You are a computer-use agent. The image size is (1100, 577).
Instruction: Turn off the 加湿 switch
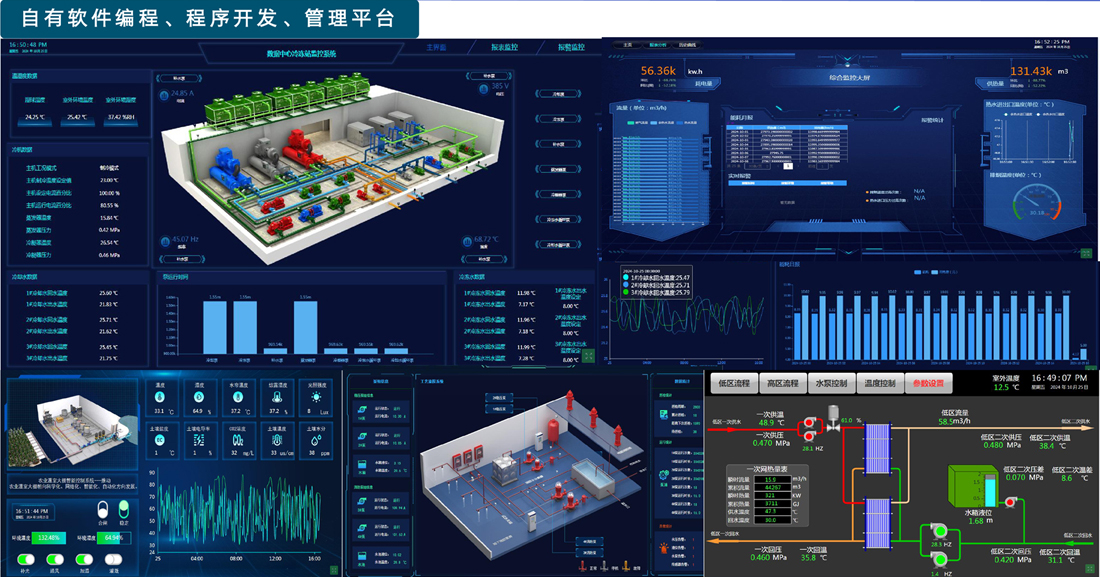(84, 559)
